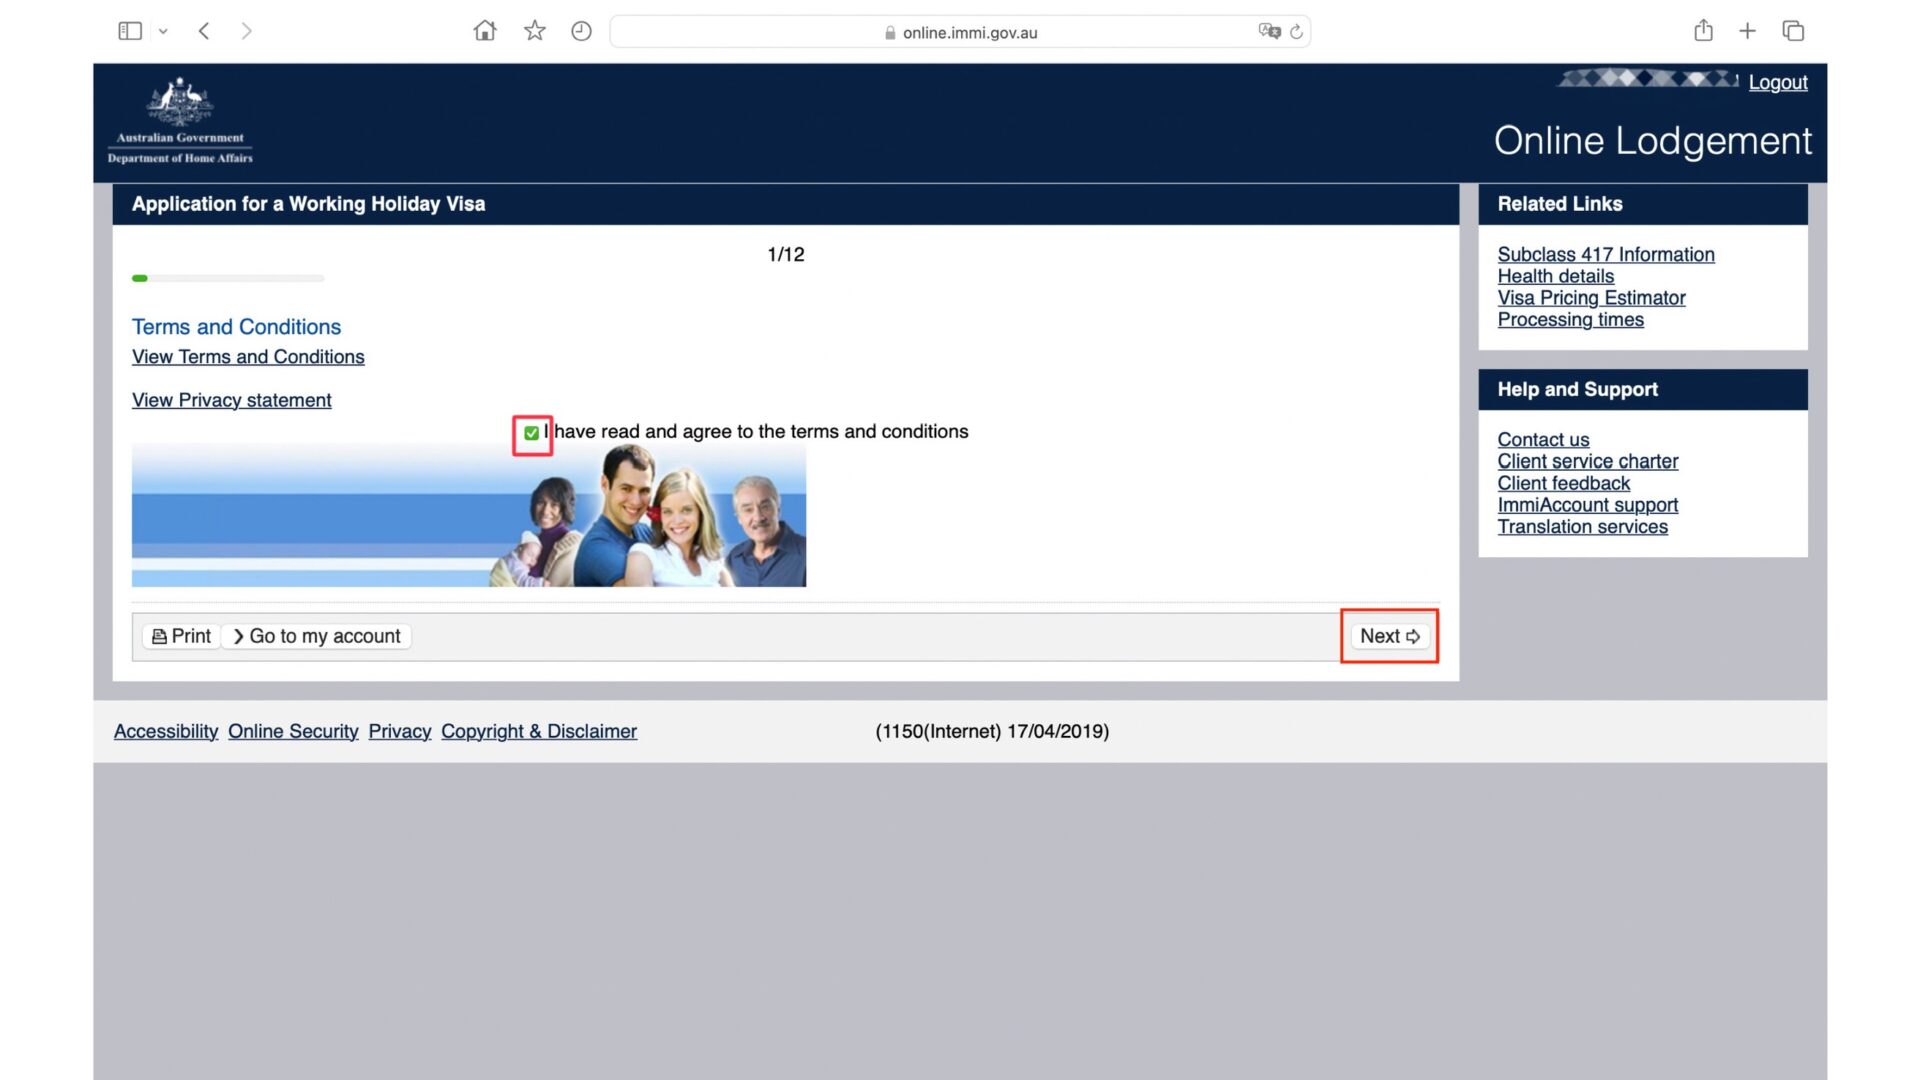Toggle the Safari sidebar icon
Image resolution: width=1920 pixels, height=1080 pixels.
tap(130, 31)
